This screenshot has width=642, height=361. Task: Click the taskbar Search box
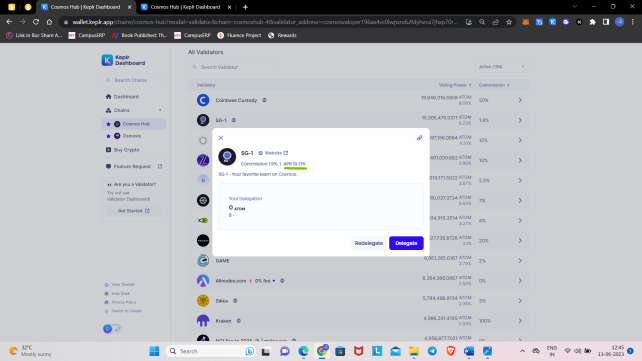tap(210, 351)
